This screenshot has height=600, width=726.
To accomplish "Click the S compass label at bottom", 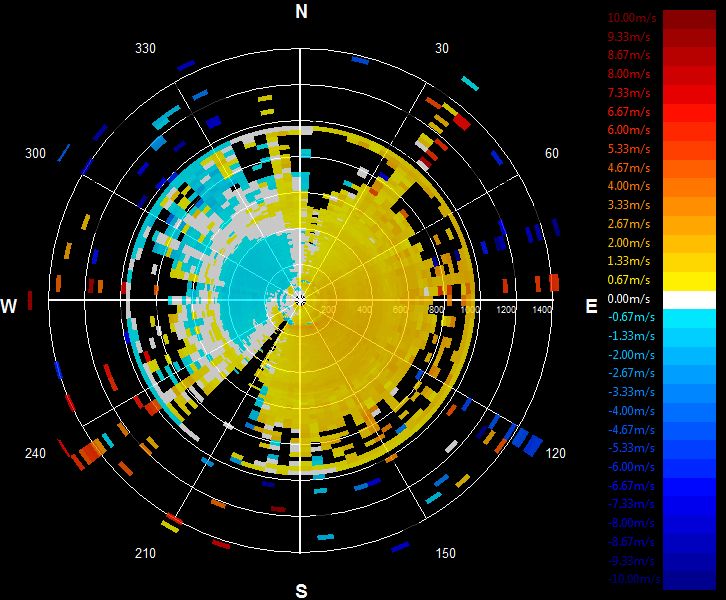I will [x=301, y=591].
